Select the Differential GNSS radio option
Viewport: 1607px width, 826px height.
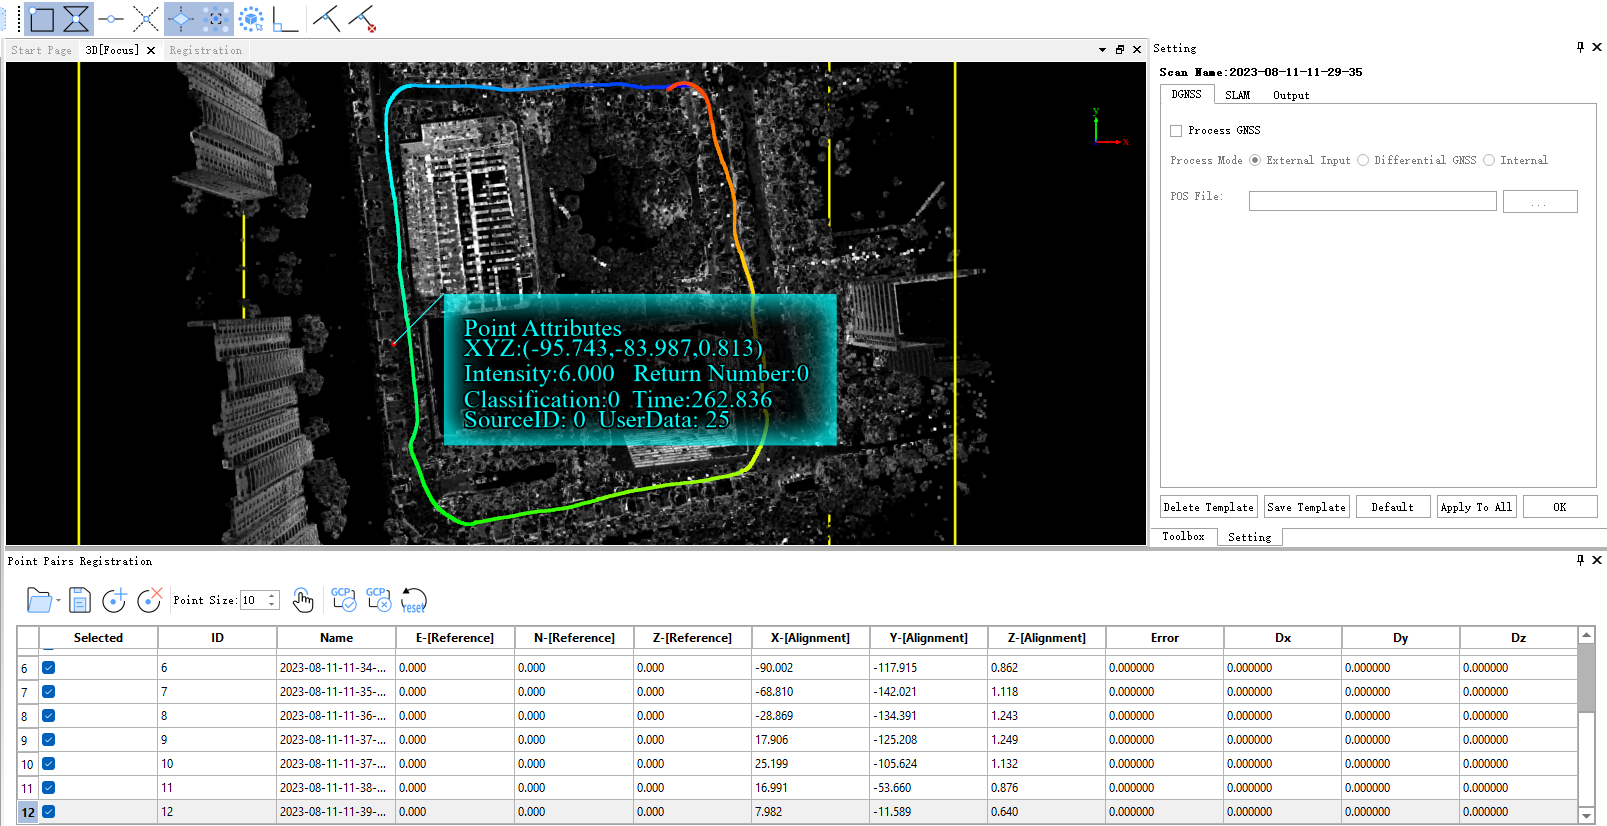coord(1363,160)
